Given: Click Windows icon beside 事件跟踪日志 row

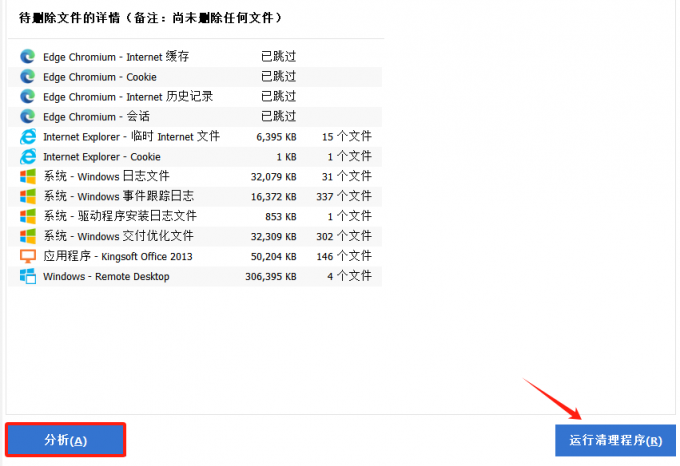Looking at the screenshot, I should click(x=28, y=196).
